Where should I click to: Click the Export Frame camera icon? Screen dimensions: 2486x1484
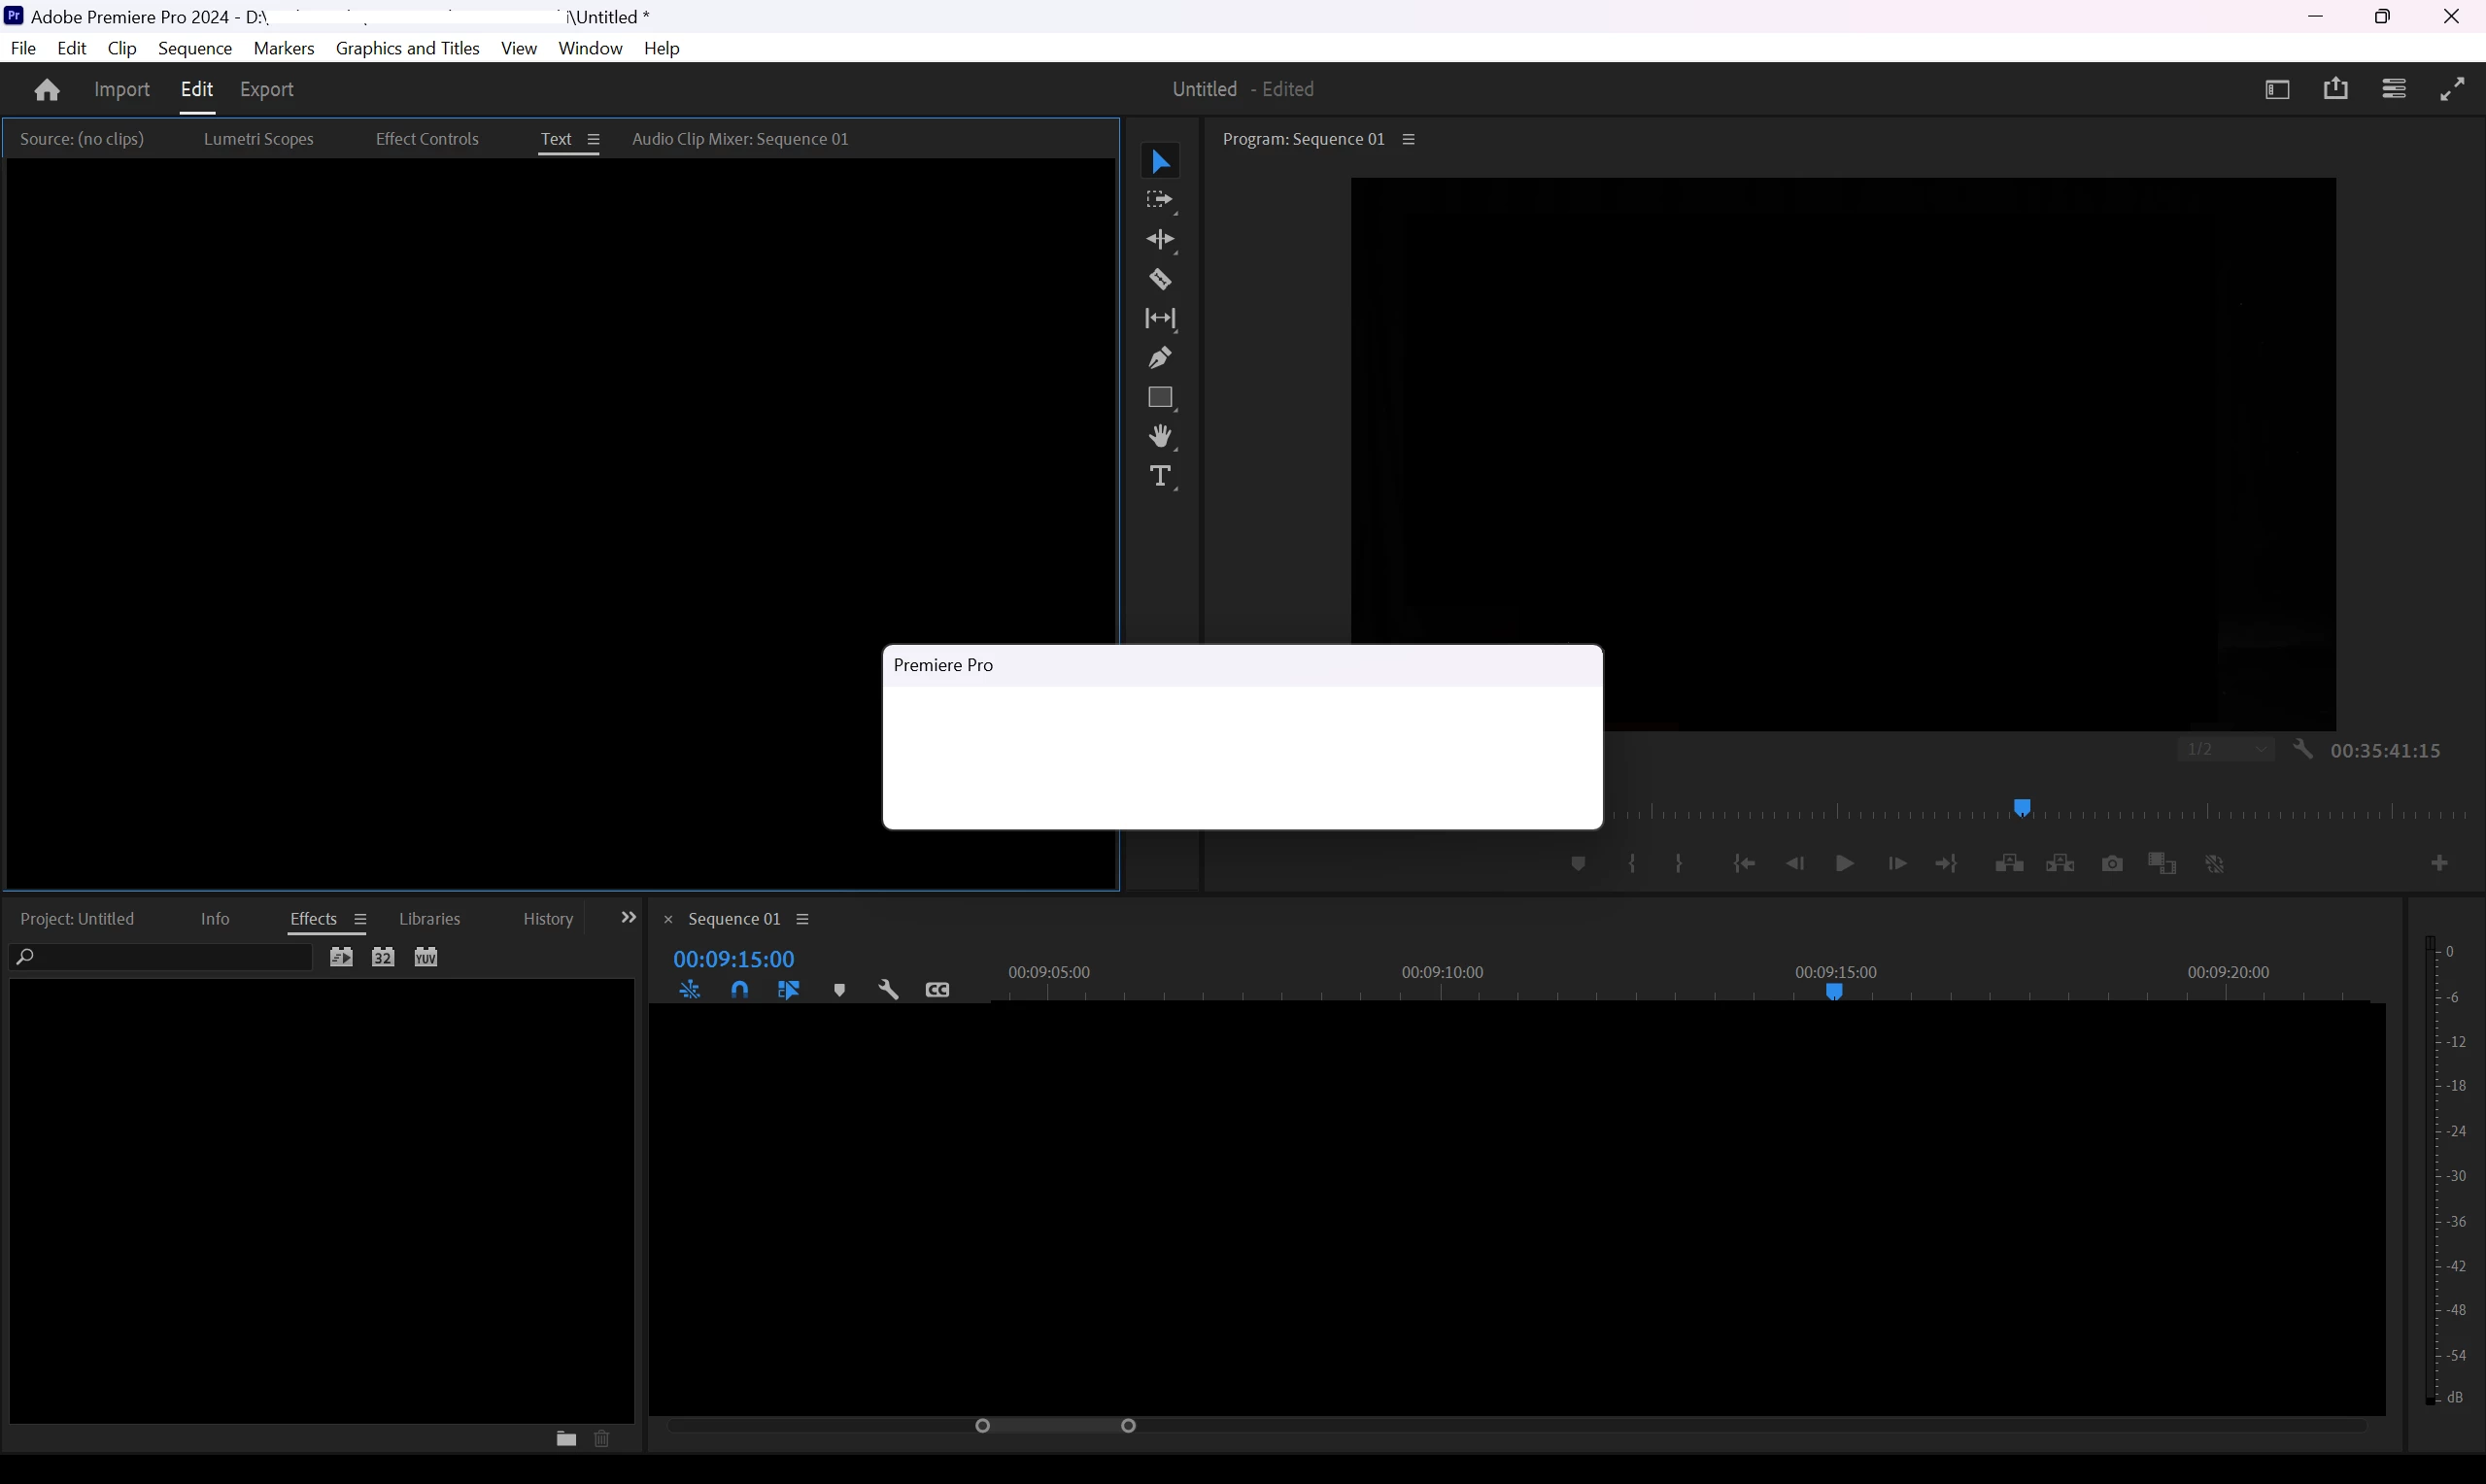tap(2112, 863)
